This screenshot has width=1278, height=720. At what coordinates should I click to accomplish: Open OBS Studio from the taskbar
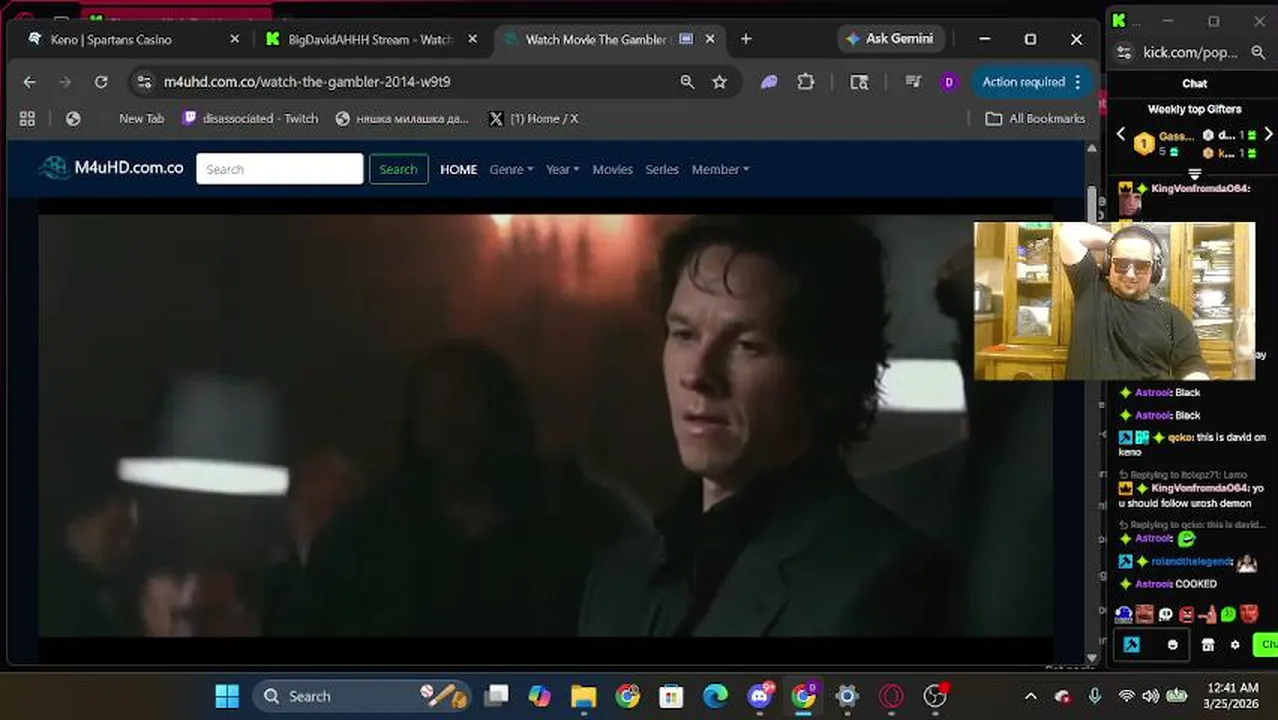coord(935,696)
